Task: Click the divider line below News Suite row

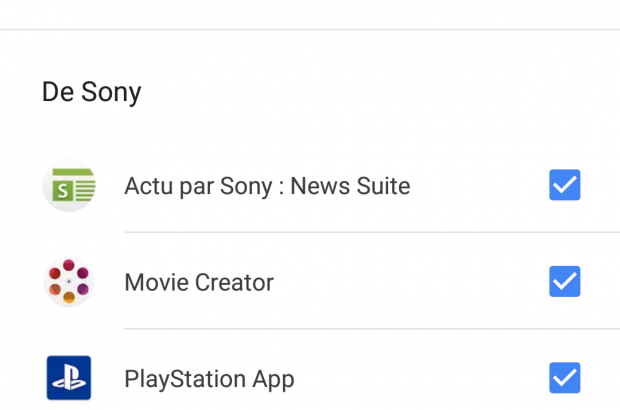Action: pos(370,233)
